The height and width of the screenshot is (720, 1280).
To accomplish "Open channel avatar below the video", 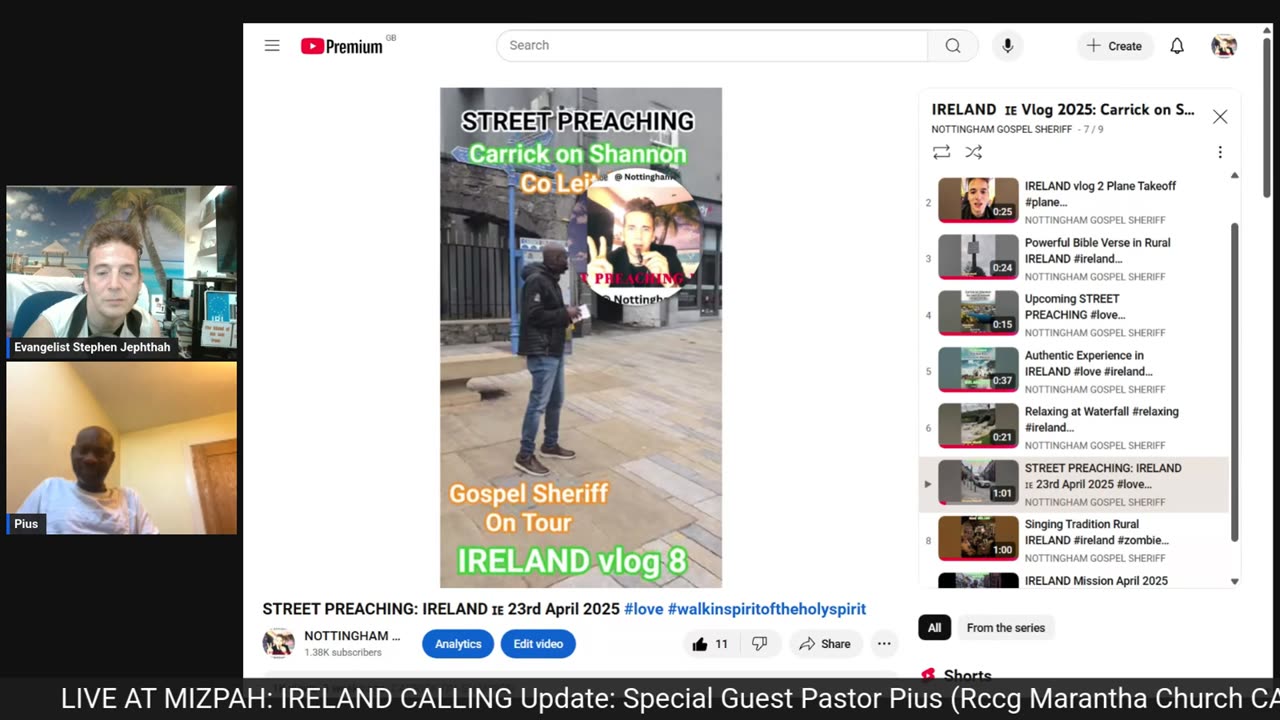I will 278,643.
